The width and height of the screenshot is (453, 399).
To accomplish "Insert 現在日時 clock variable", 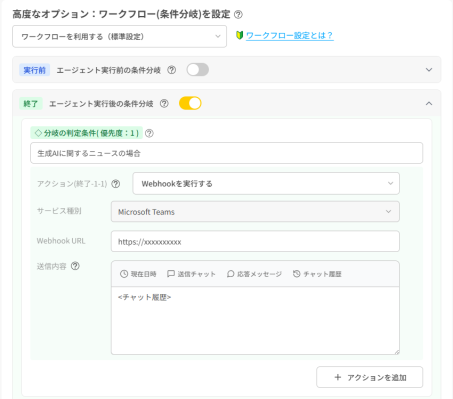I will tap(138, 274).
